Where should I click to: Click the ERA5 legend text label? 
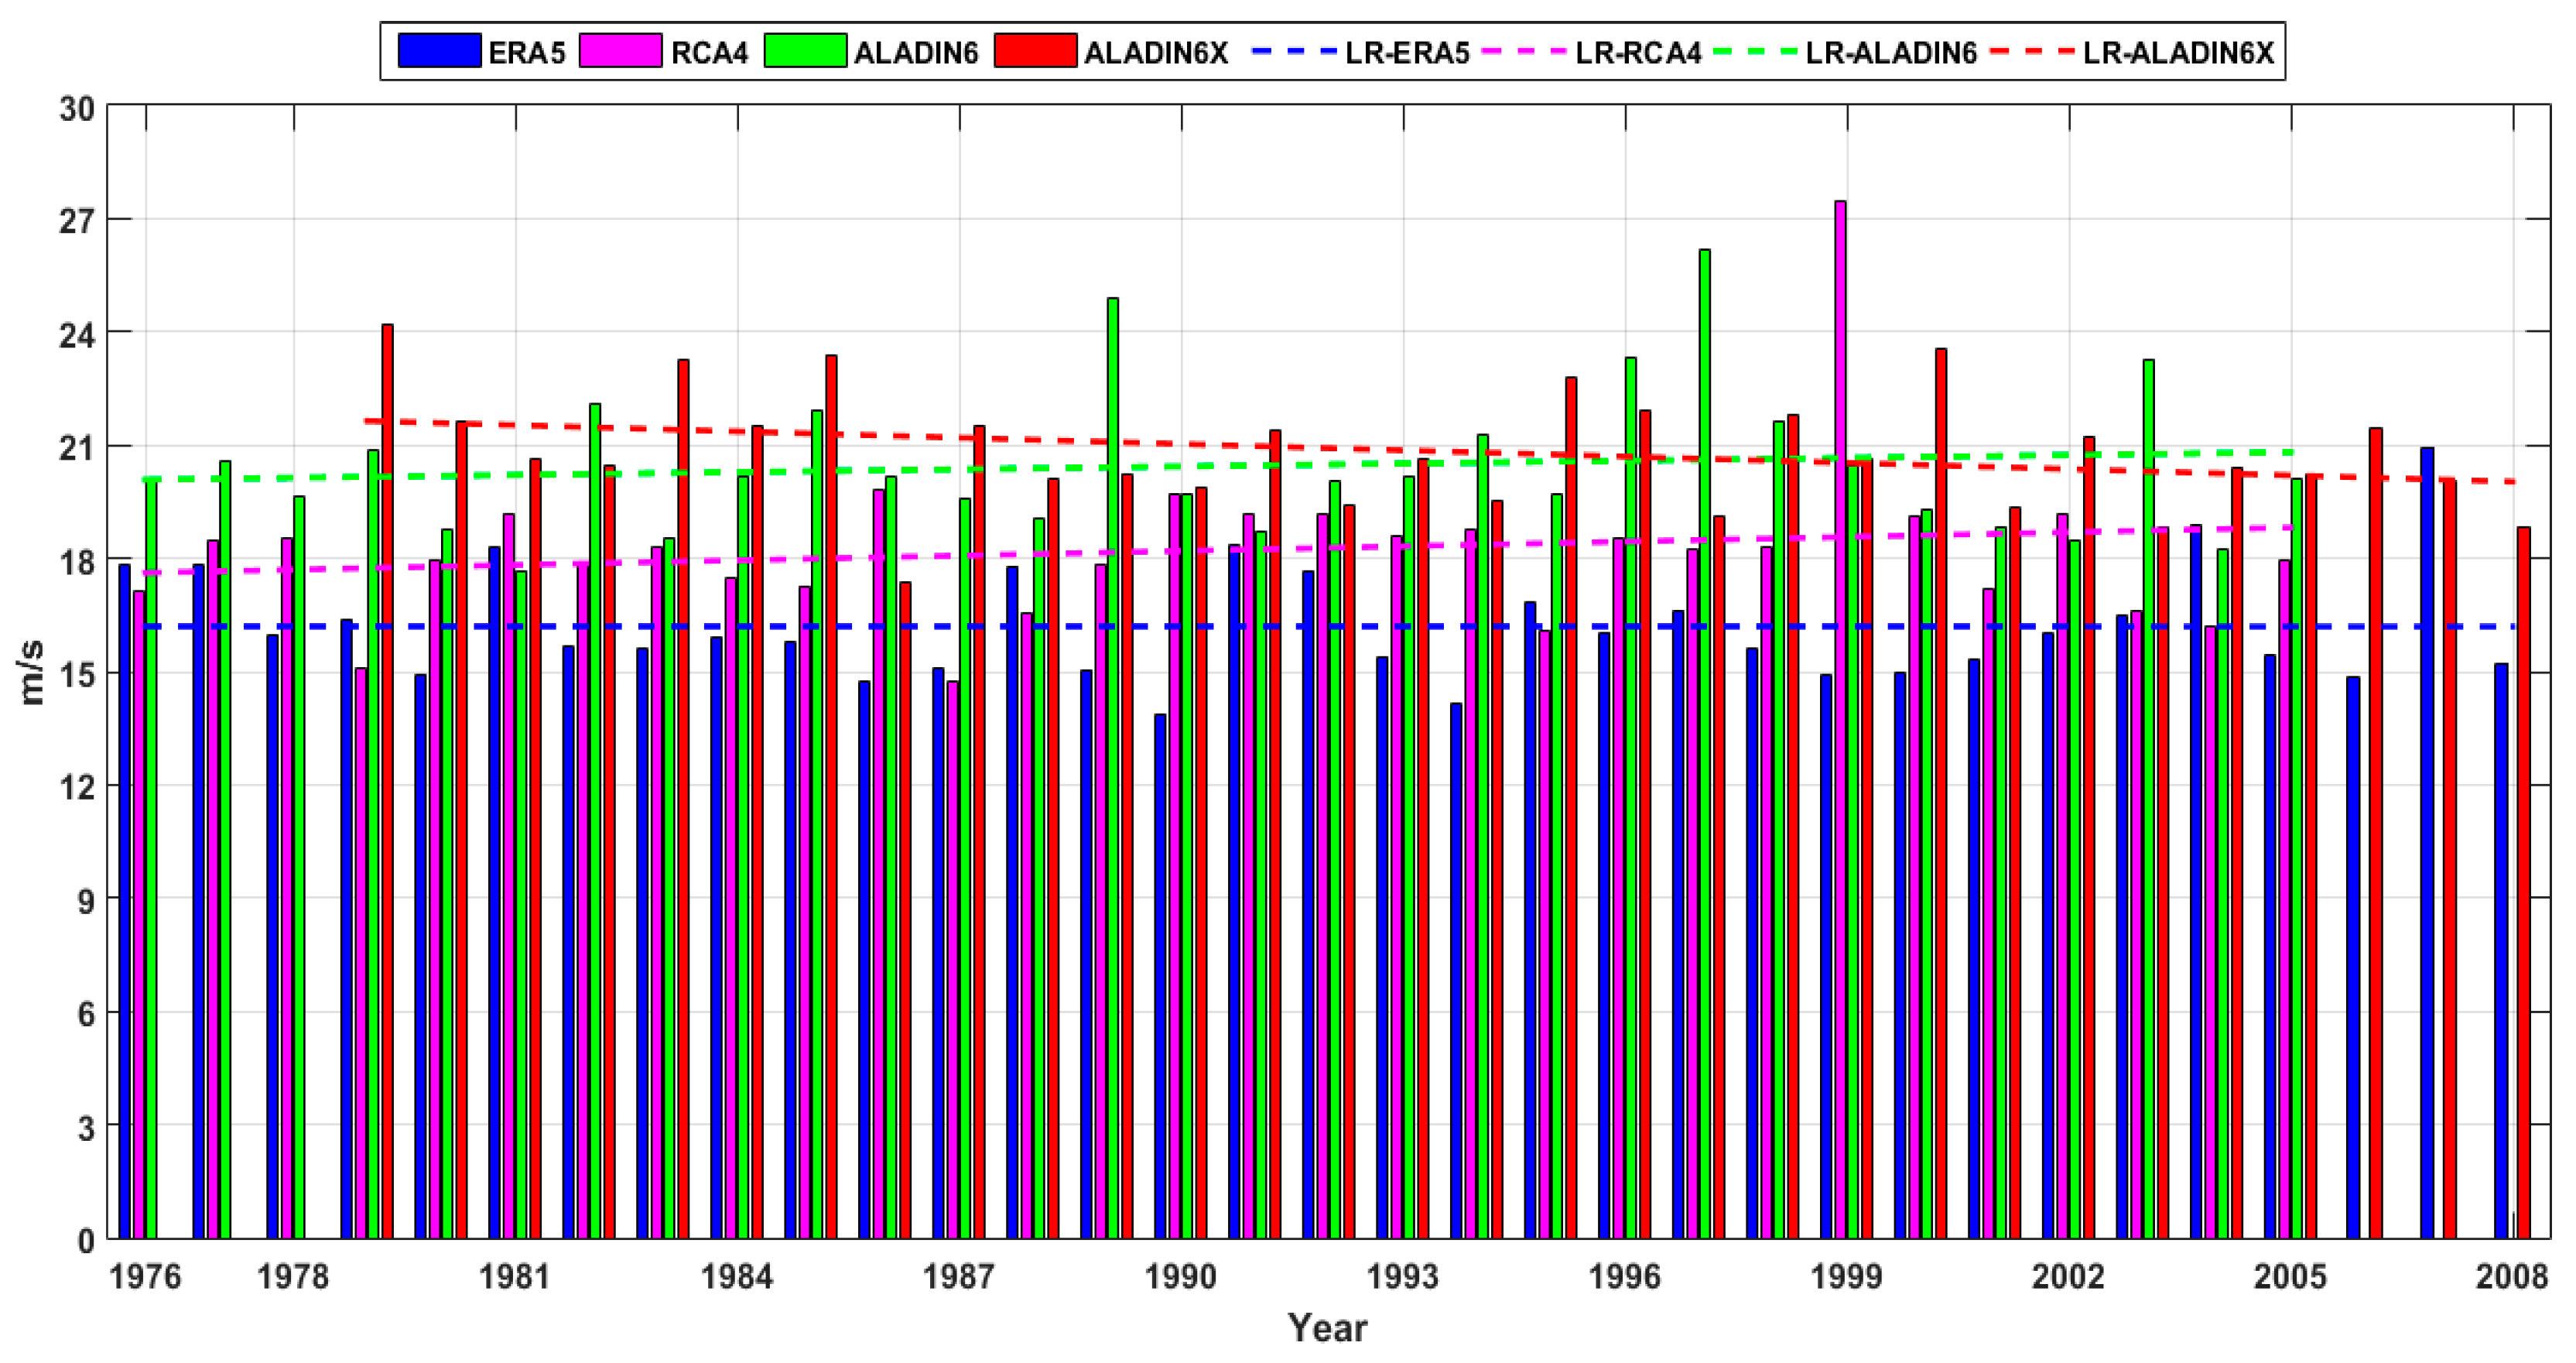pos(526,52)
